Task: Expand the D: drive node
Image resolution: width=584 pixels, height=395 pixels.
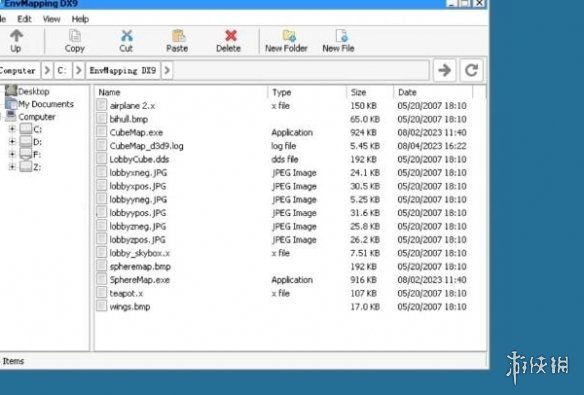Action: (12, 142)
